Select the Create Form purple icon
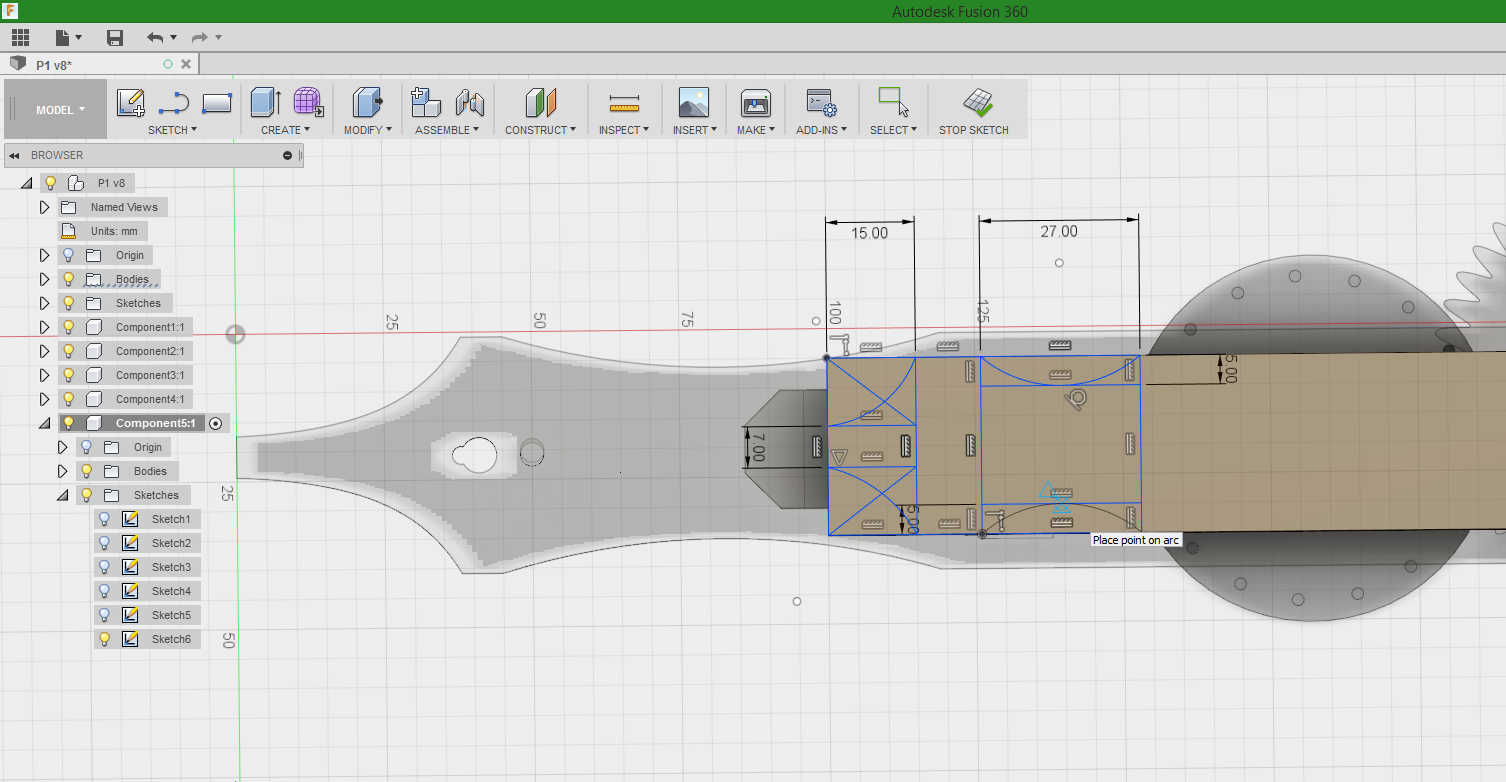This screenshot has width=1506, height=782. [x=307, y=102]
